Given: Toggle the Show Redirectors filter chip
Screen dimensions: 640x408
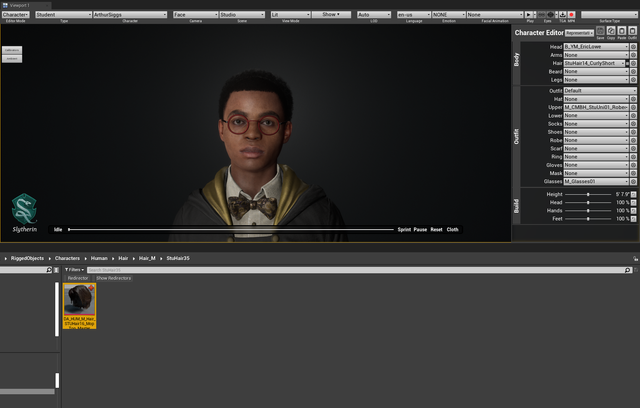Looking at the screenshot, I should [x=113, y=278].
